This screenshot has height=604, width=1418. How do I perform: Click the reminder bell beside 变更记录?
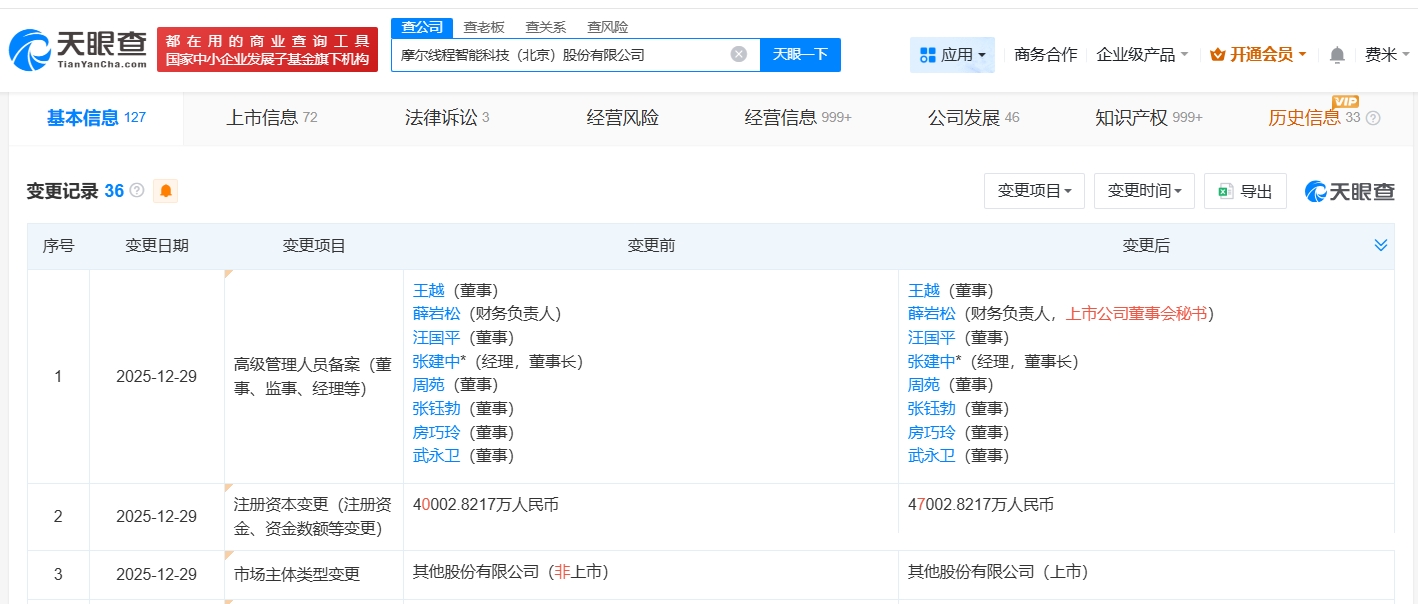165,190
